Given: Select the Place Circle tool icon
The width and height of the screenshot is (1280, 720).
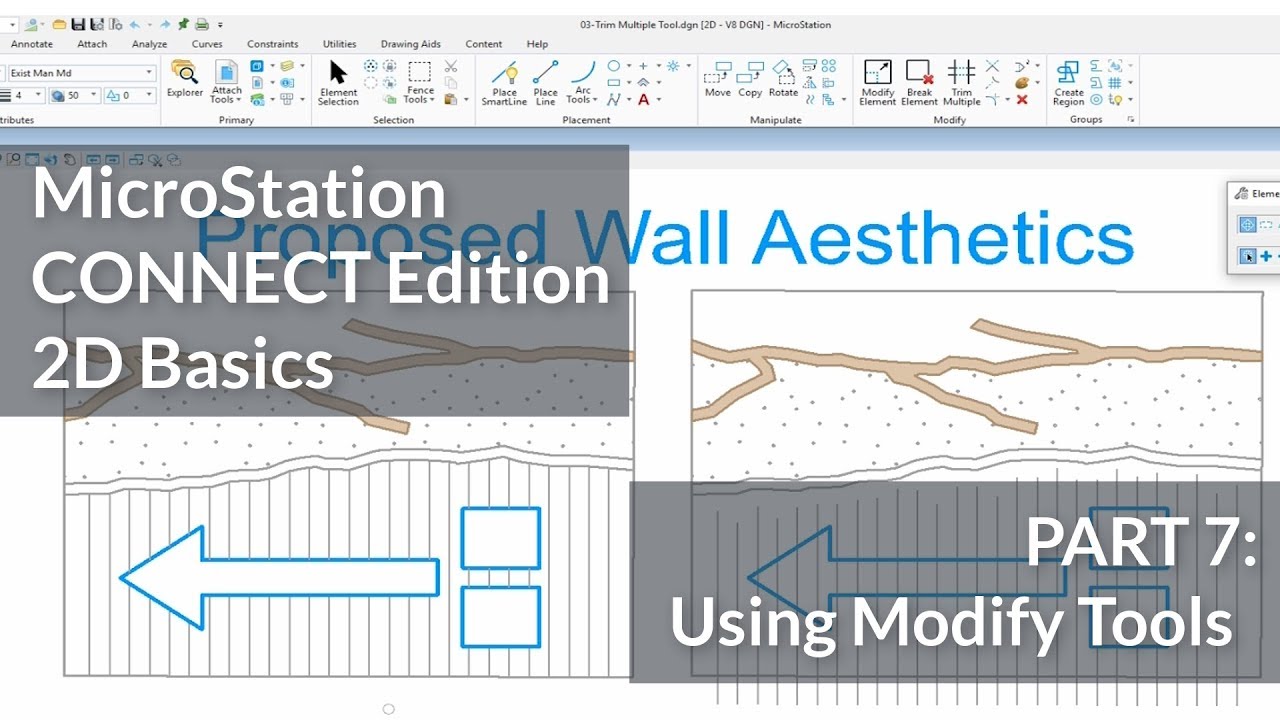Looking at the screenshot, I should point(613,66).
